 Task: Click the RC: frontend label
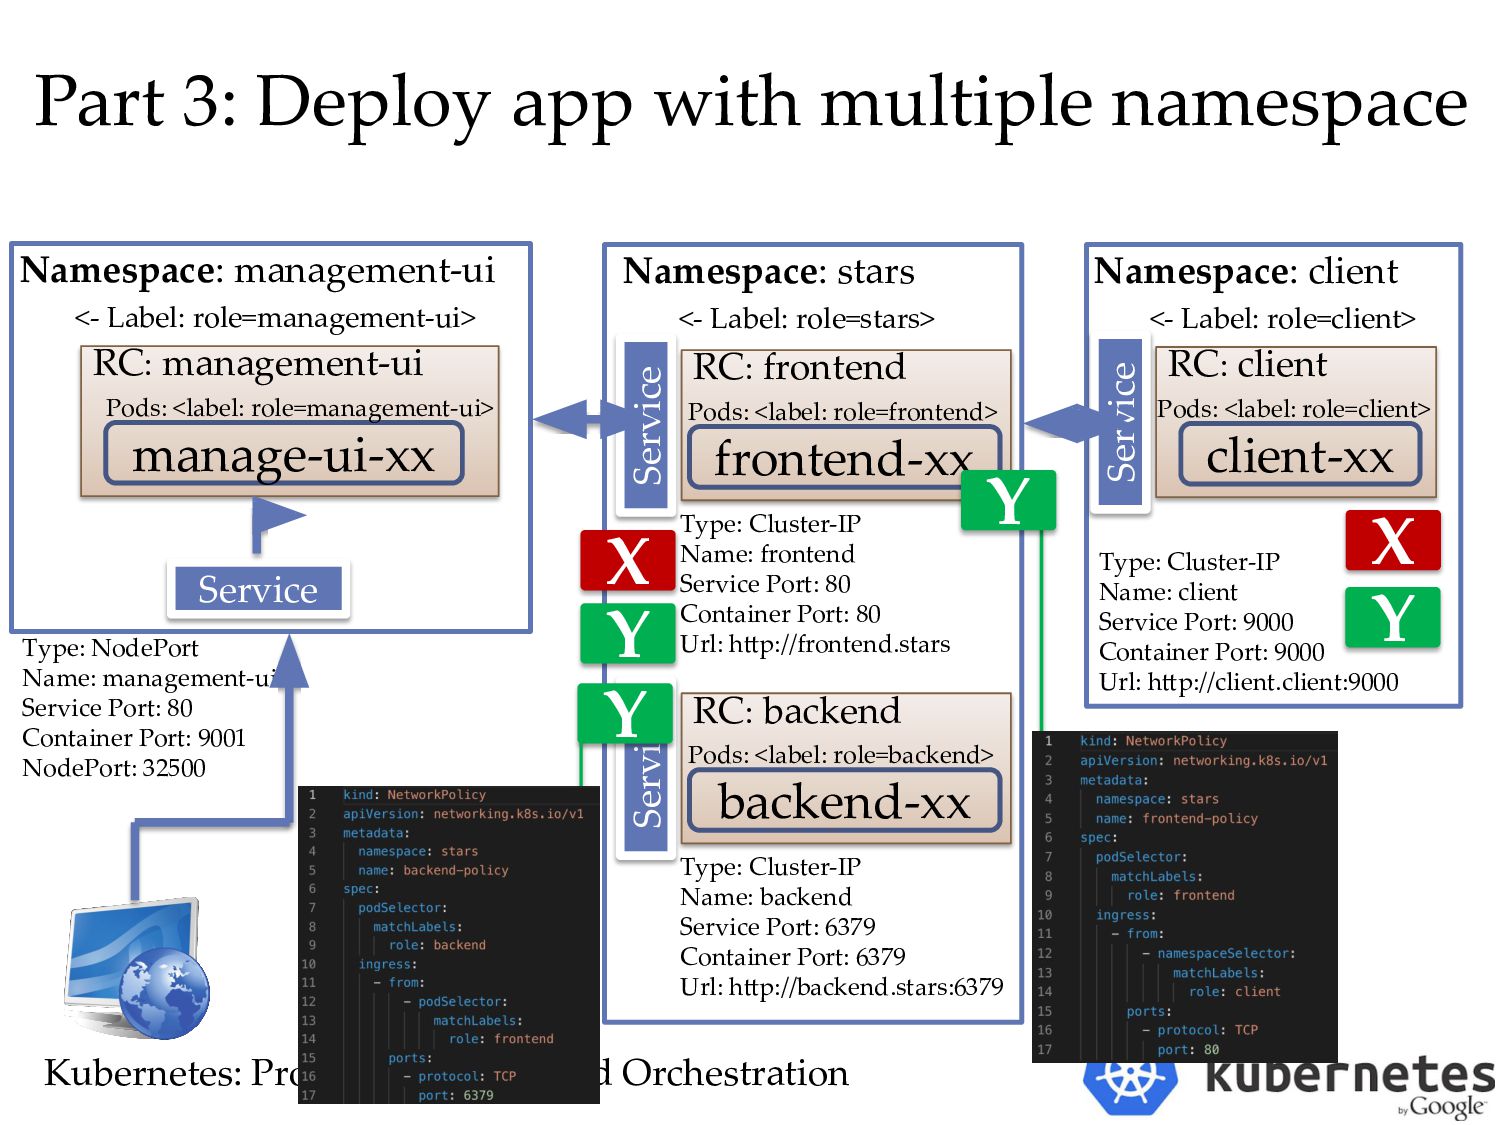coord(799,367)
